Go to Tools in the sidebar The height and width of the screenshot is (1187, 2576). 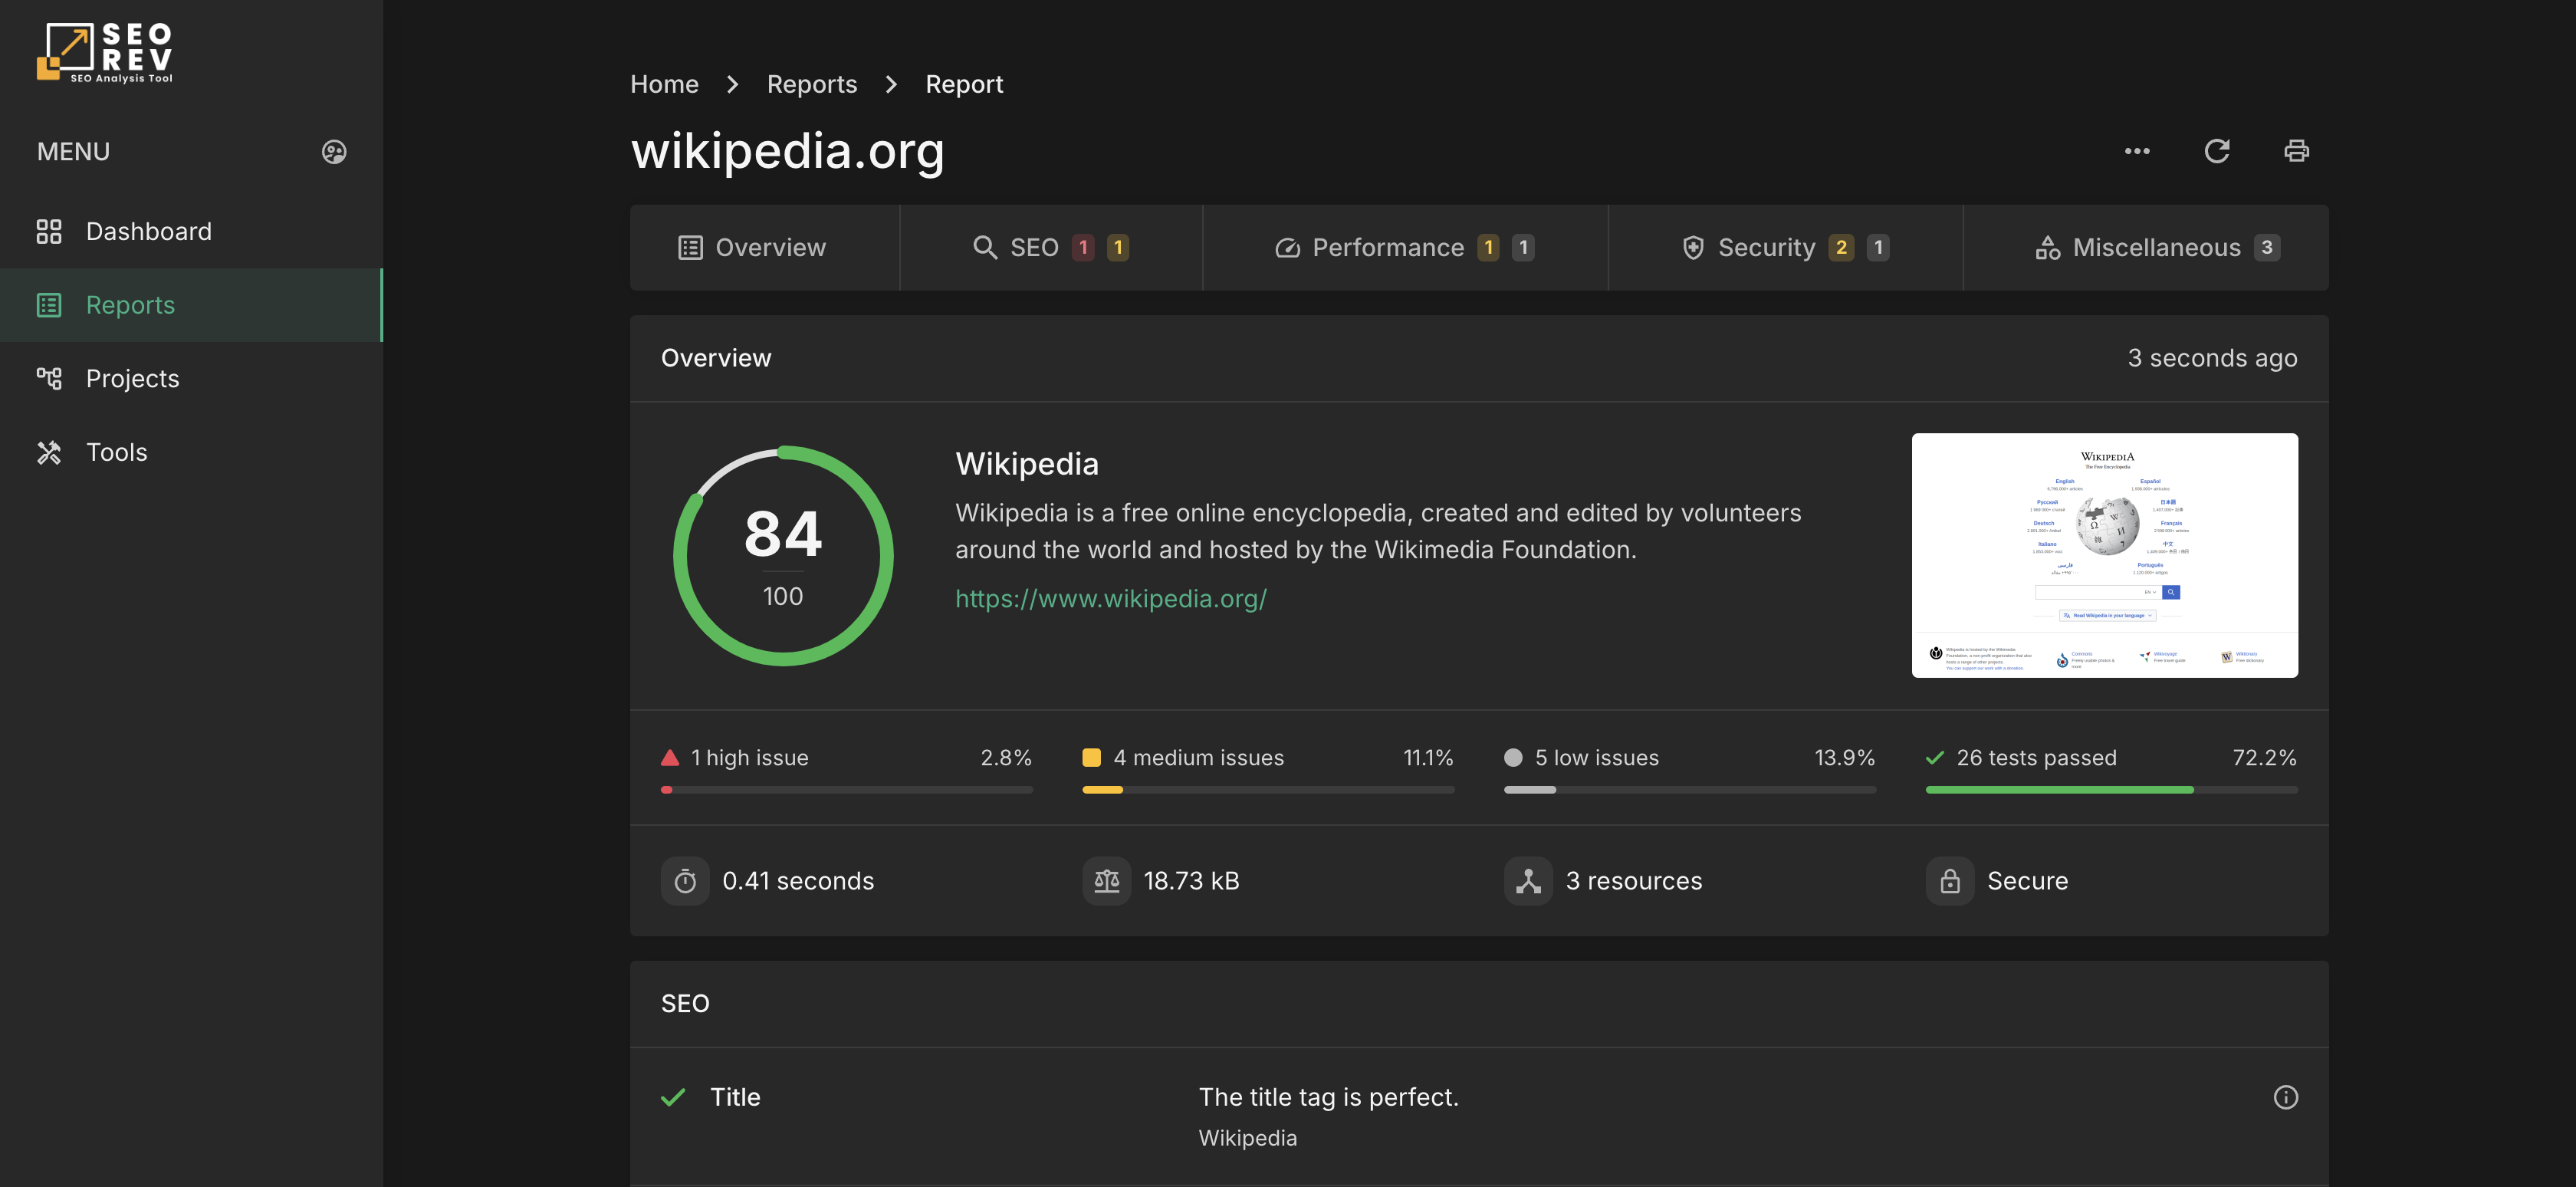pyautogui.click(x=191, y=452)
